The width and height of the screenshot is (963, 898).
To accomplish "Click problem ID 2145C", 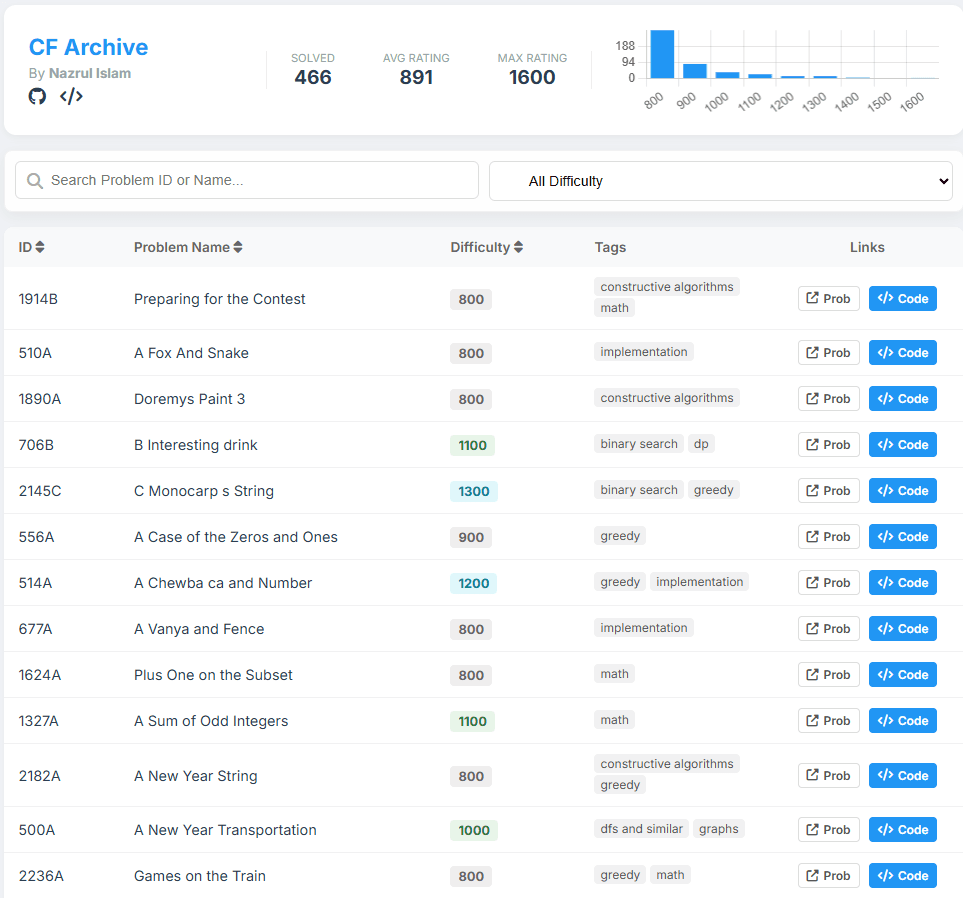I will (x=40, y=491).
